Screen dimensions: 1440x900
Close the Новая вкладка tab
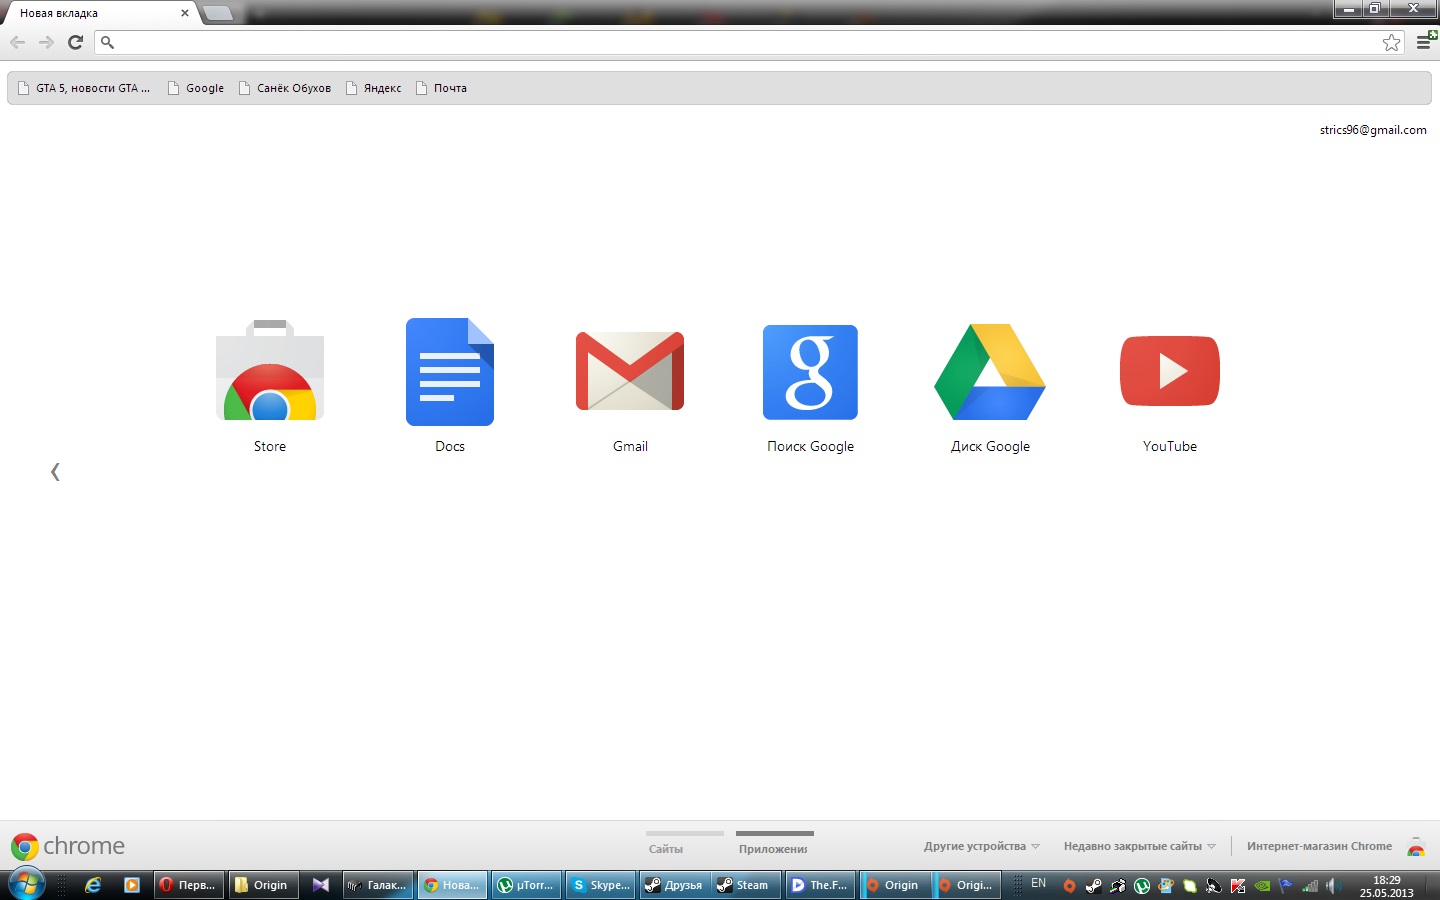coord(185,13)
